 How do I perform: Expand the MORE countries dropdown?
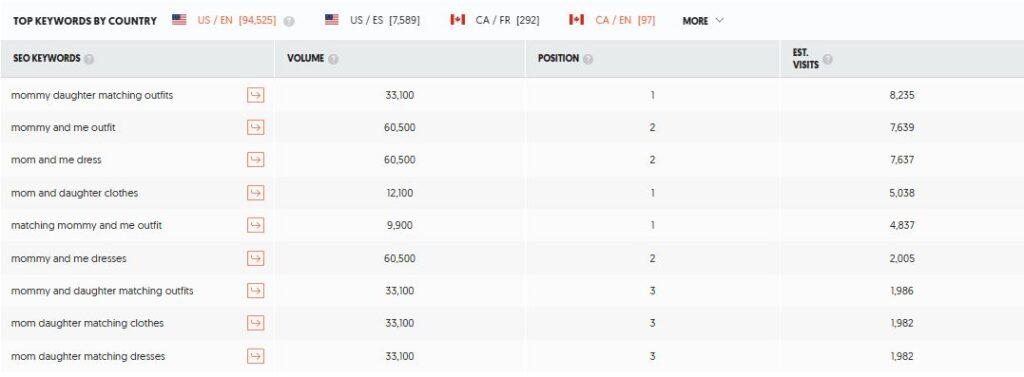click(703, 21)
